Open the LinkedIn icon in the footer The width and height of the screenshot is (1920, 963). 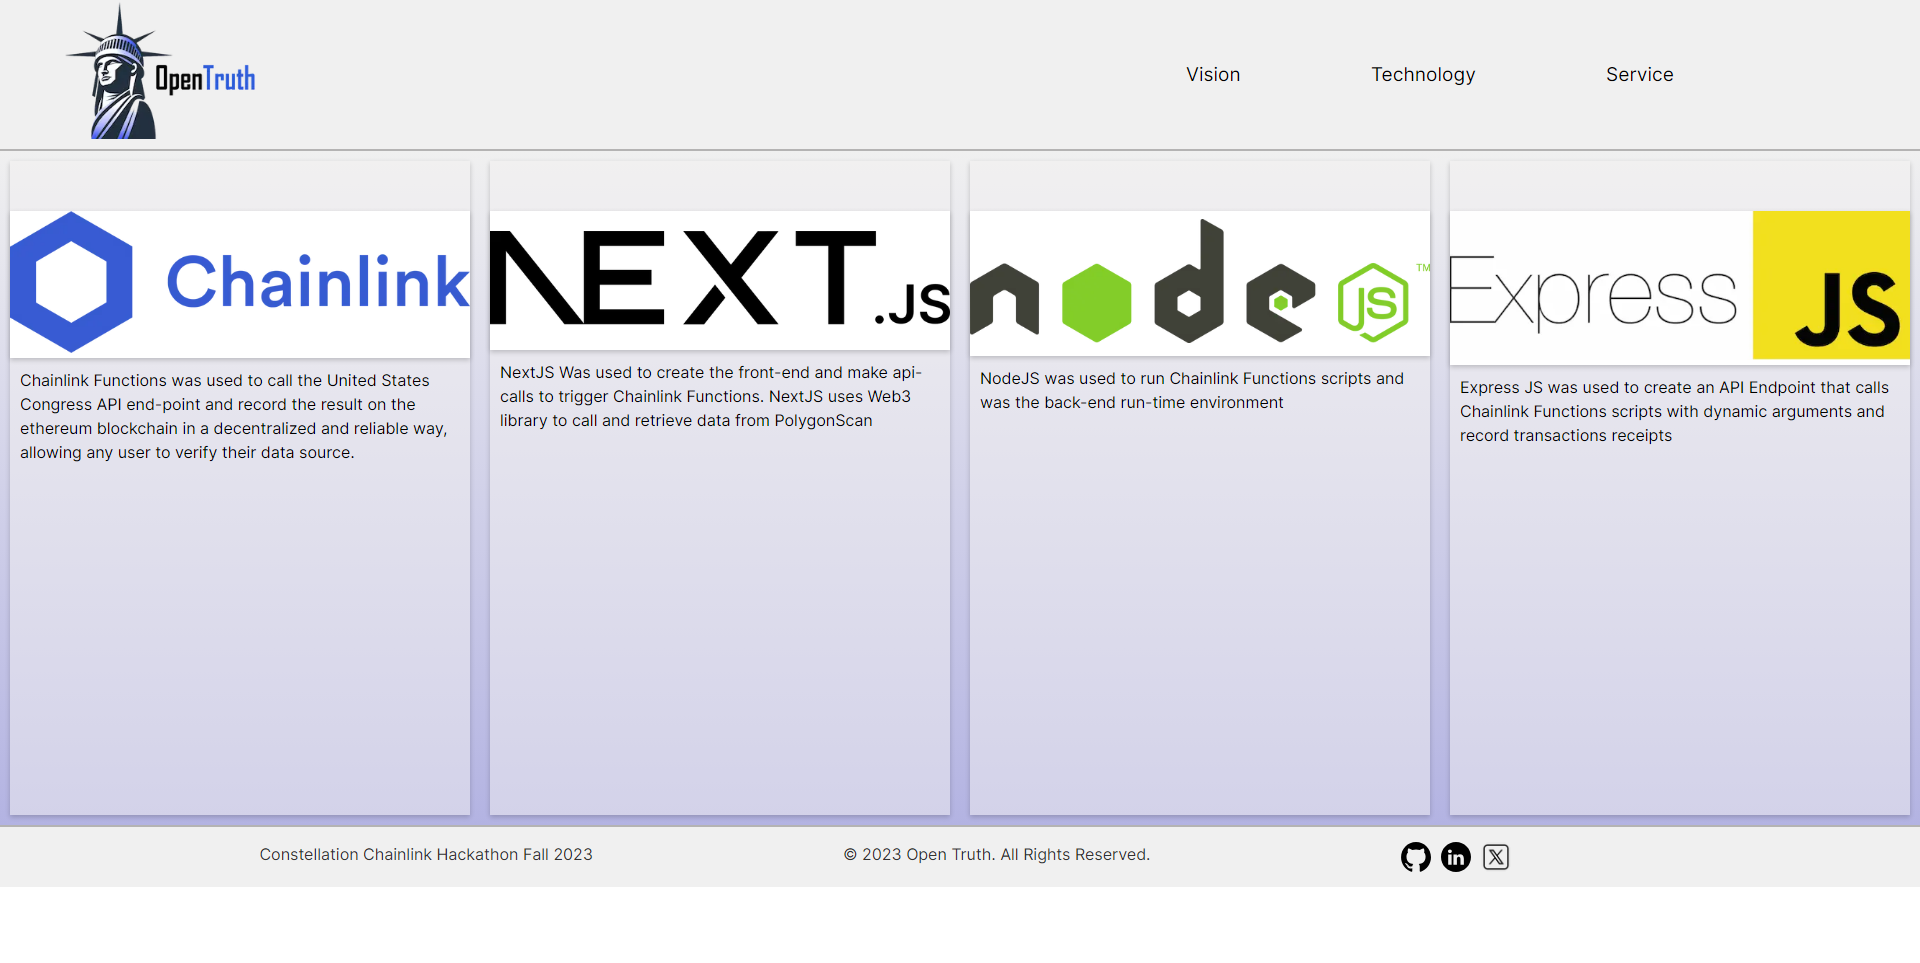click(1456, 857)
